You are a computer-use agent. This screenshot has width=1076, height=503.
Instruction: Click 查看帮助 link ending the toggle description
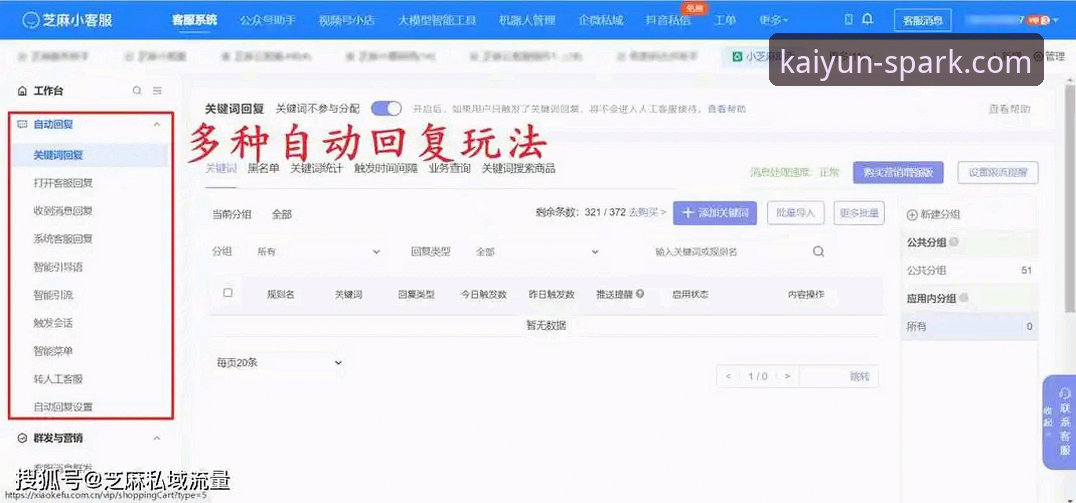(x=727, y=108)
